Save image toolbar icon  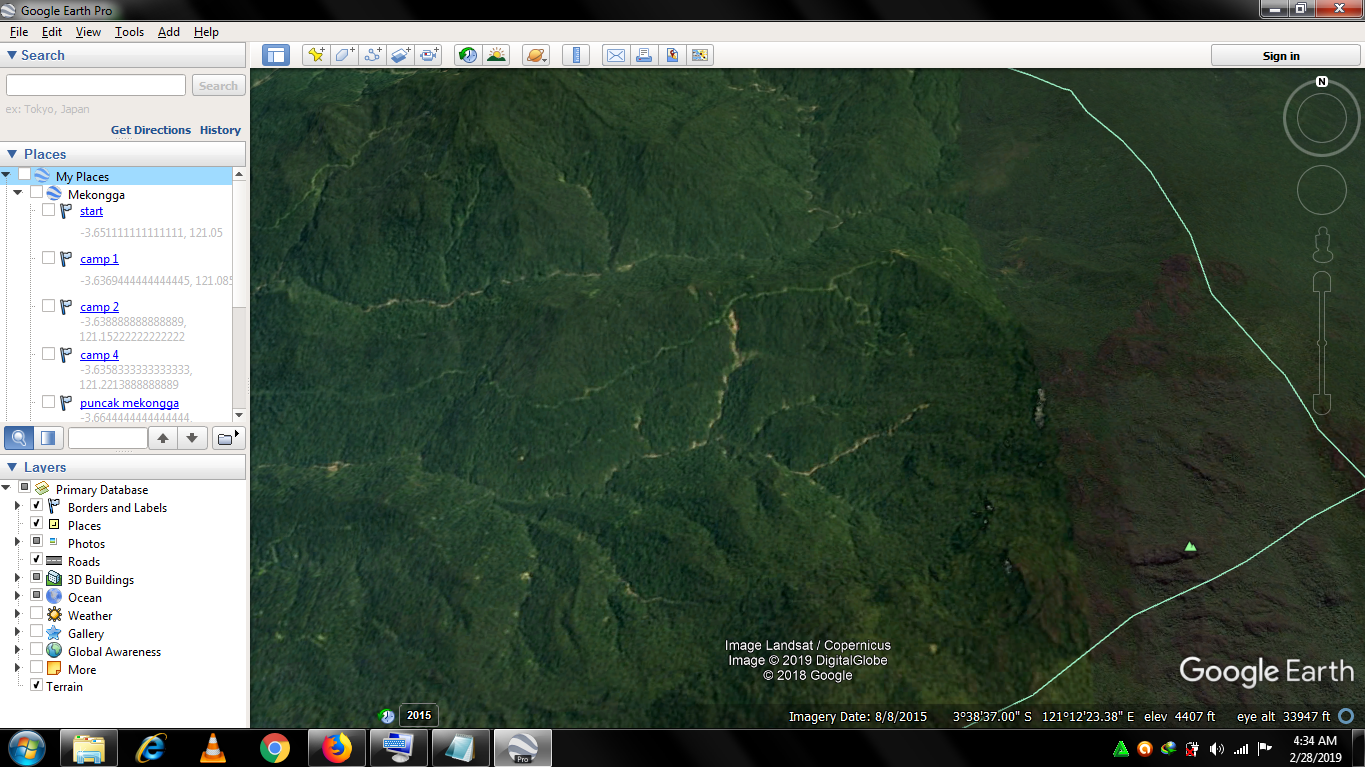672,55
